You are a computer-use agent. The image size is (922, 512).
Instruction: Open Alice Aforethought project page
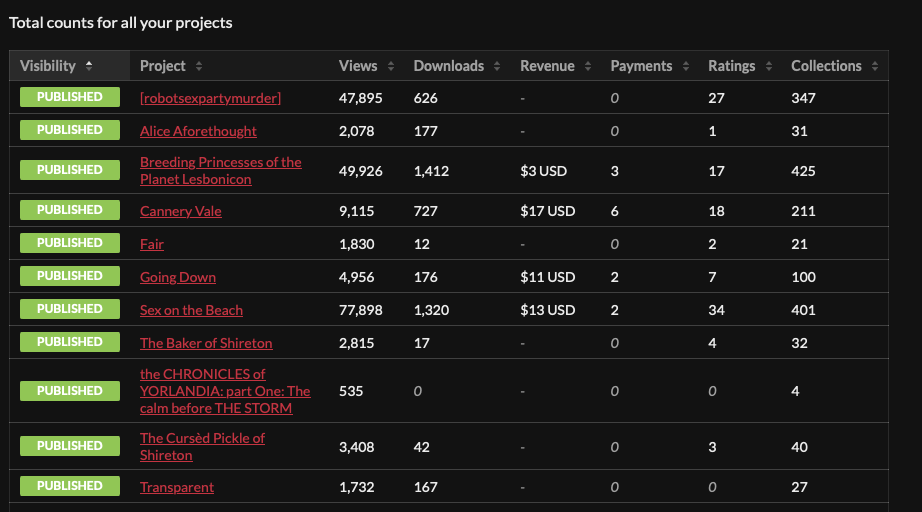[x=198, y=131]
